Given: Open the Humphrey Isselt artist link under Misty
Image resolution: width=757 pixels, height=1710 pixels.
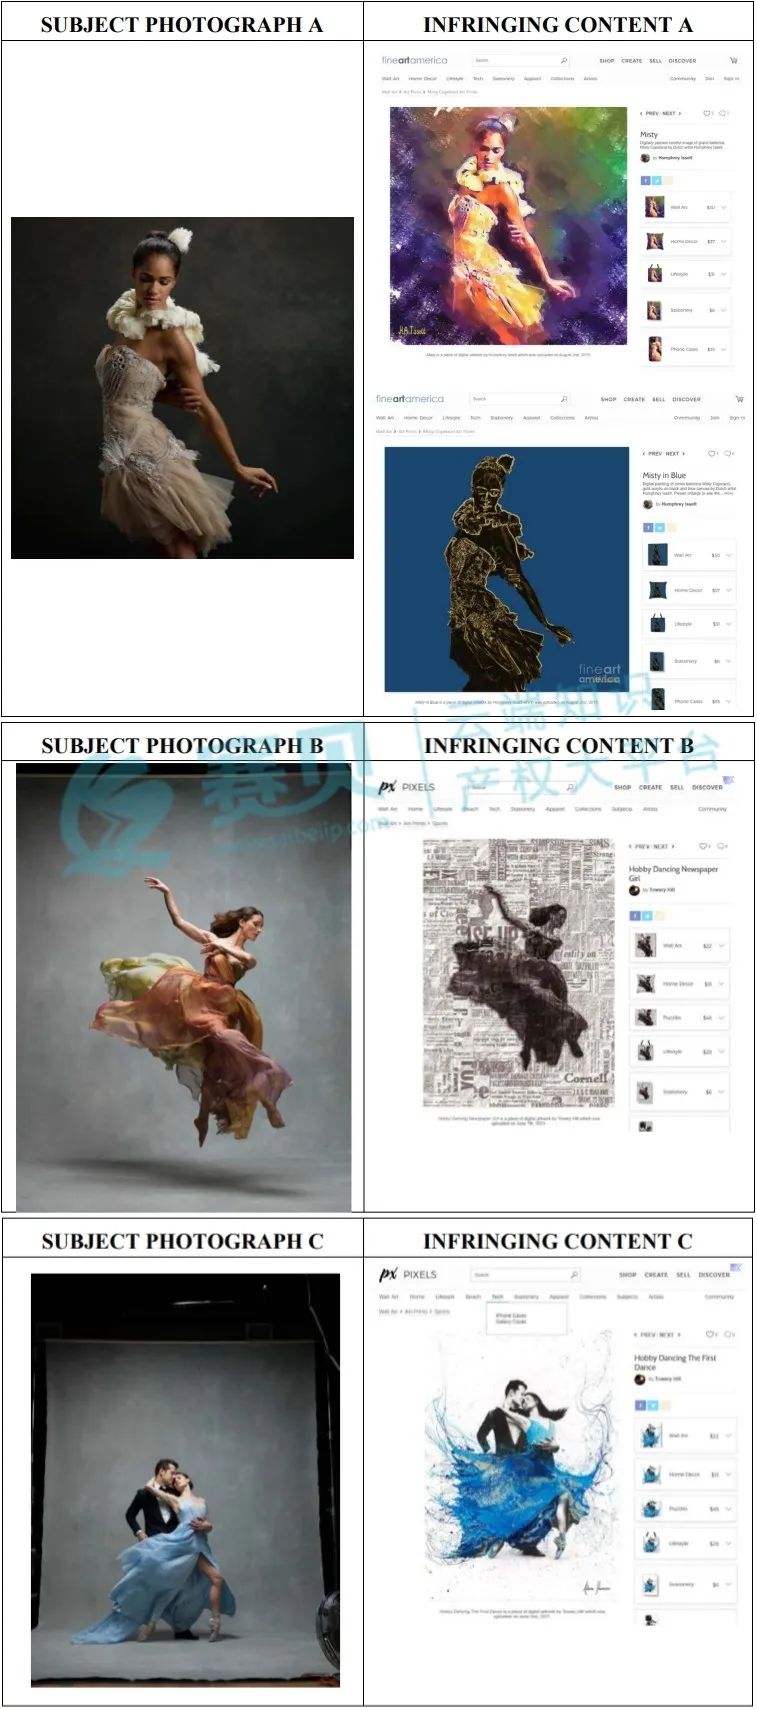Looking at the screenshot, I should point(675,157).
